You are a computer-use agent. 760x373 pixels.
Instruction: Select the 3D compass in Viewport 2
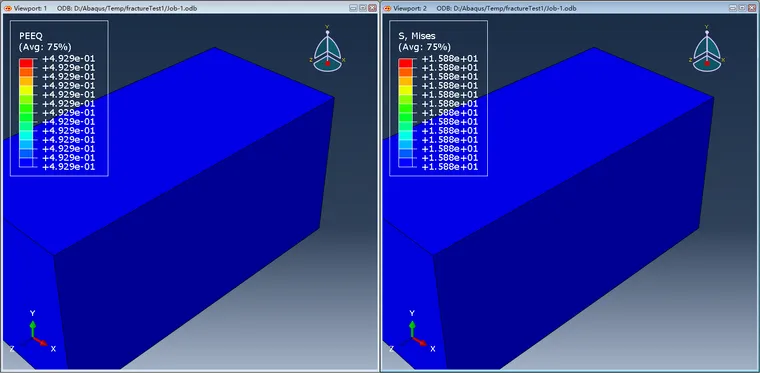pyautogui.click(x=707, y=48)
